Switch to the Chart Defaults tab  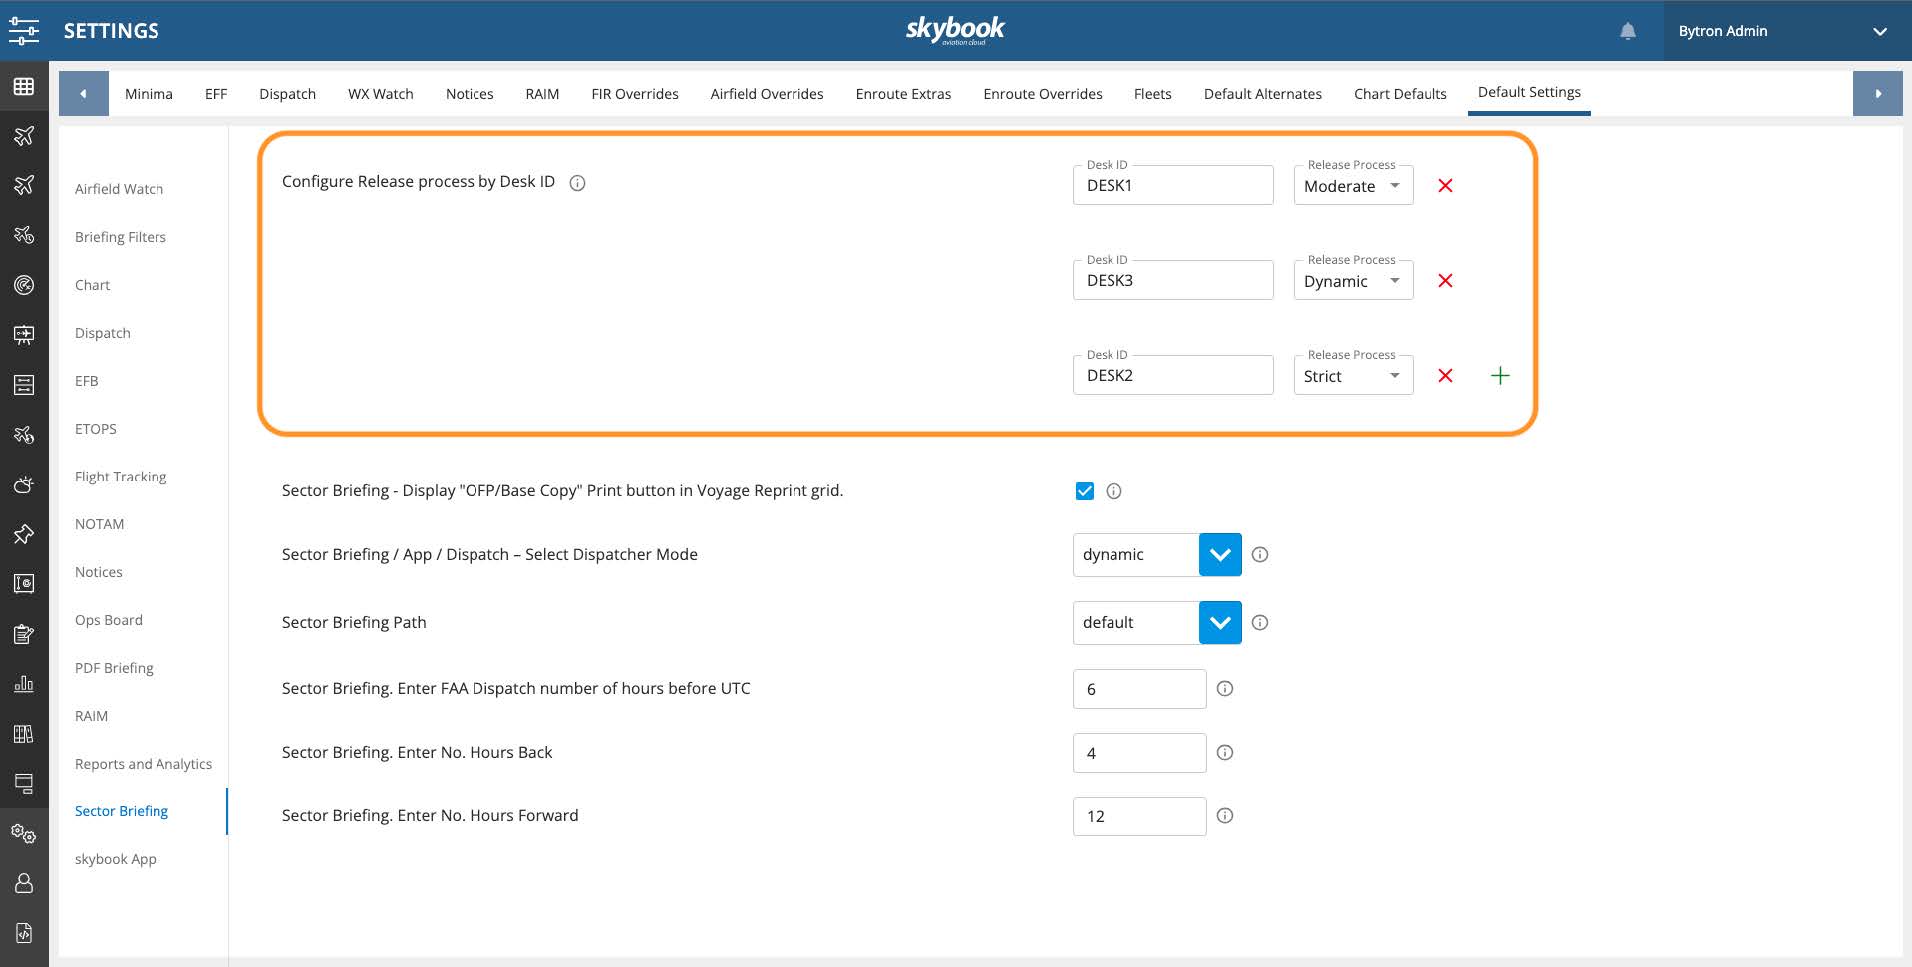point(1400,94)
